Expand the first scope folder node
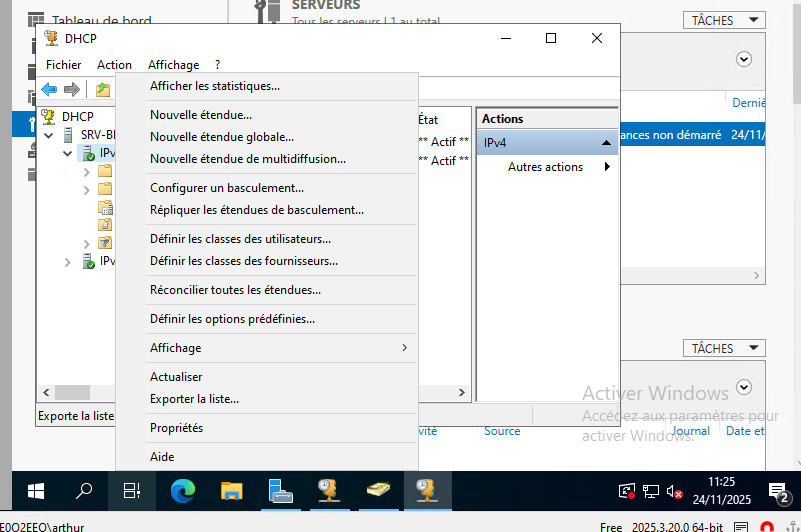 (86, 173)
